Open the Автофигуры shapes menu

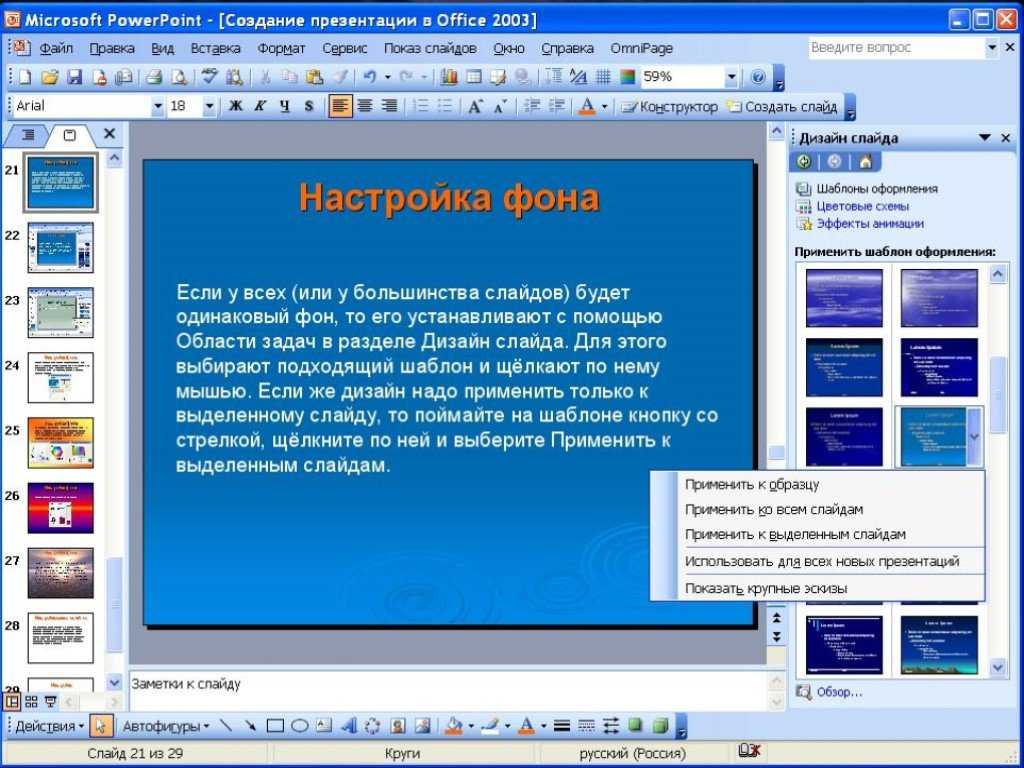pos(166,726)
